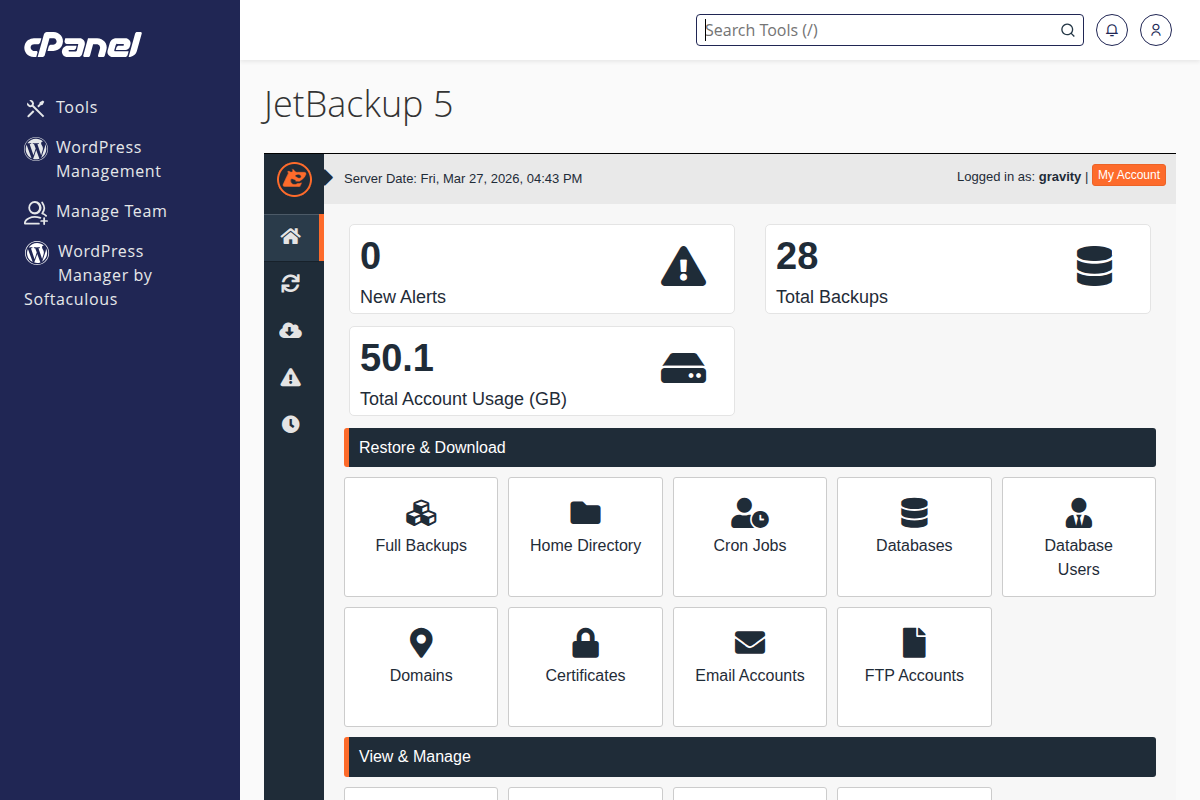Select the JetBackup home sidebar icon

[291, 237]
